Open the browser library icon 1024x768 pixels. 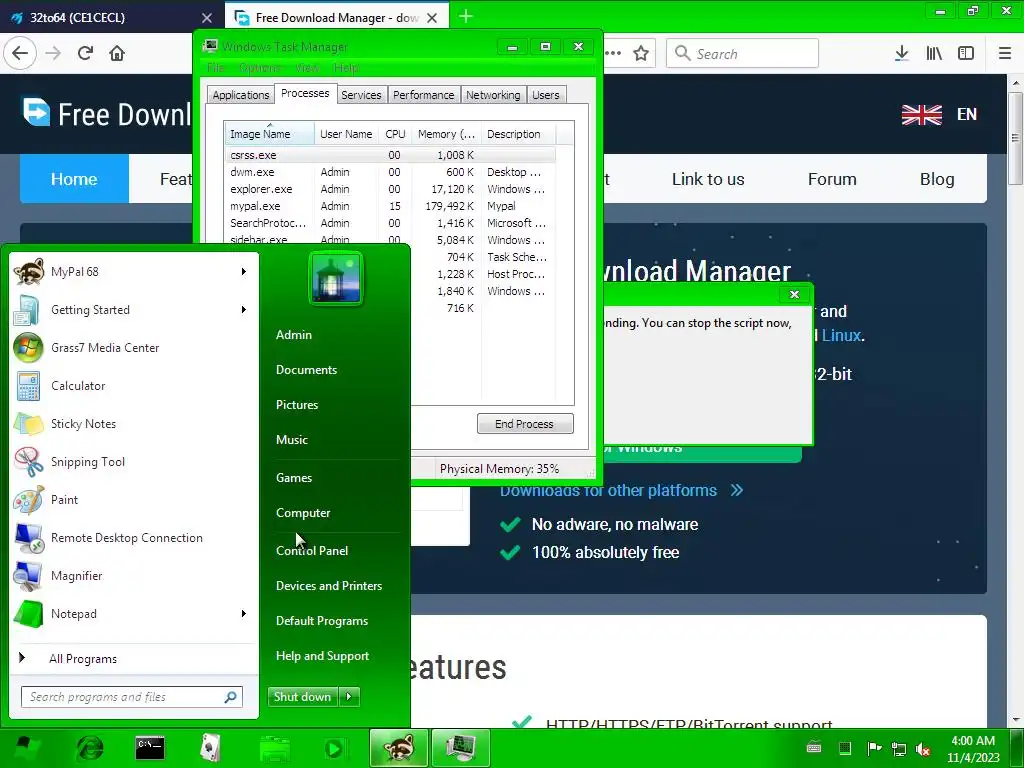(x=934, y=54)
